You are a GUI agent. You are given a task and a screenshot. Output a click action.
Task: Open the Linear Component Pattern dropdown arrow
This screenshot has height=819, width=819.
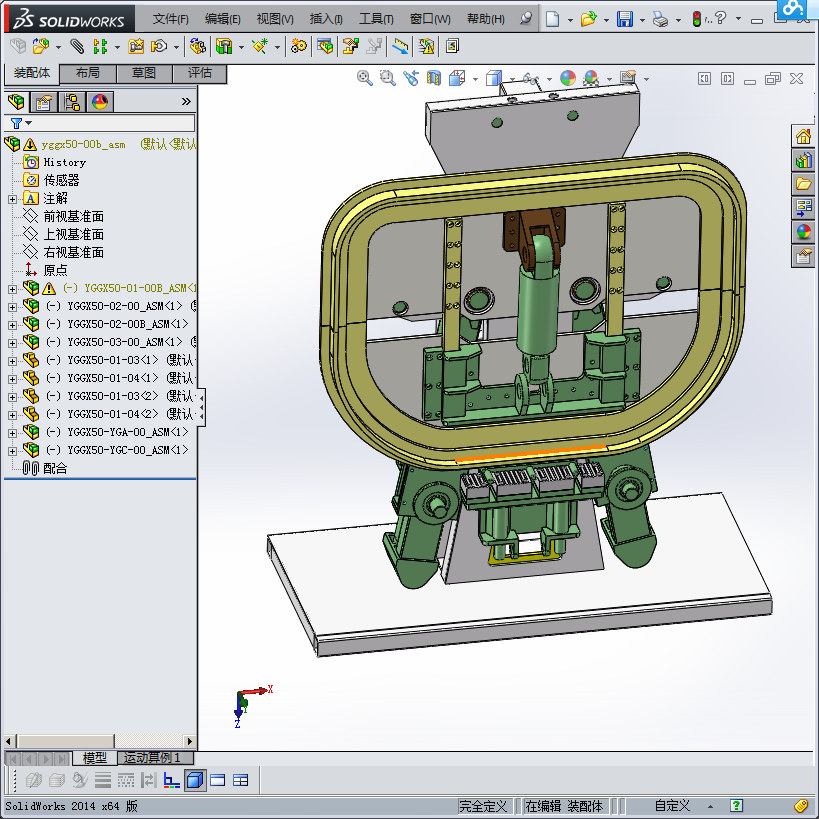117,48
